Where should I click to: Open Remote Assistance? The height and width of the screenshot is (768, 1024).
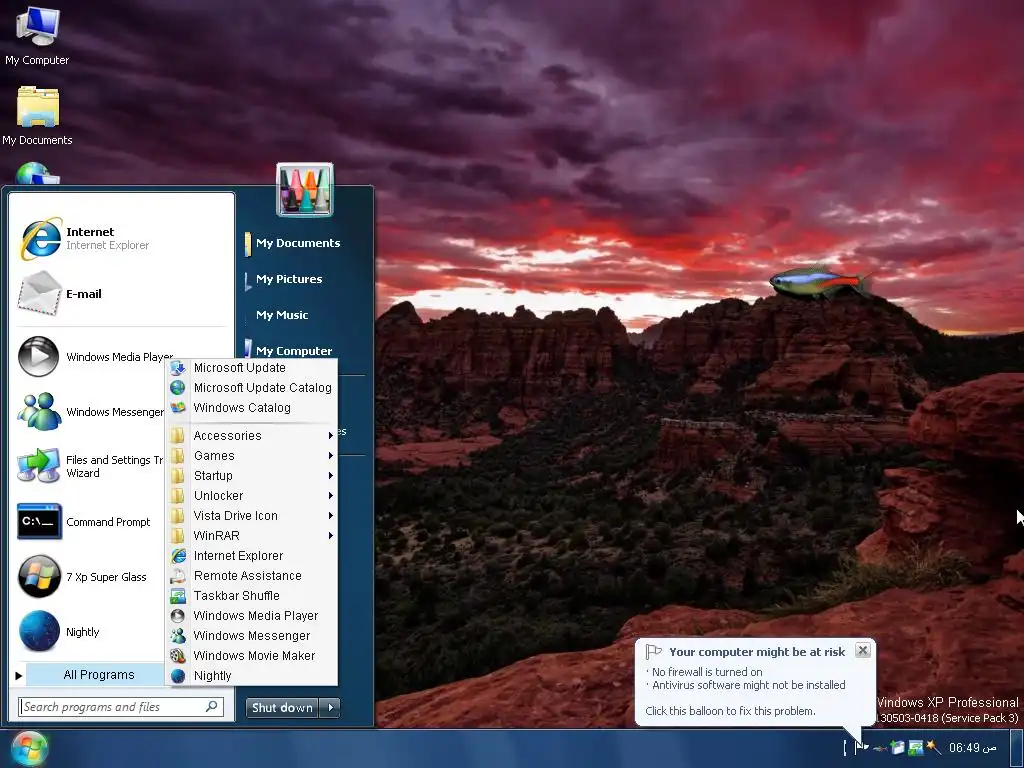252,576
